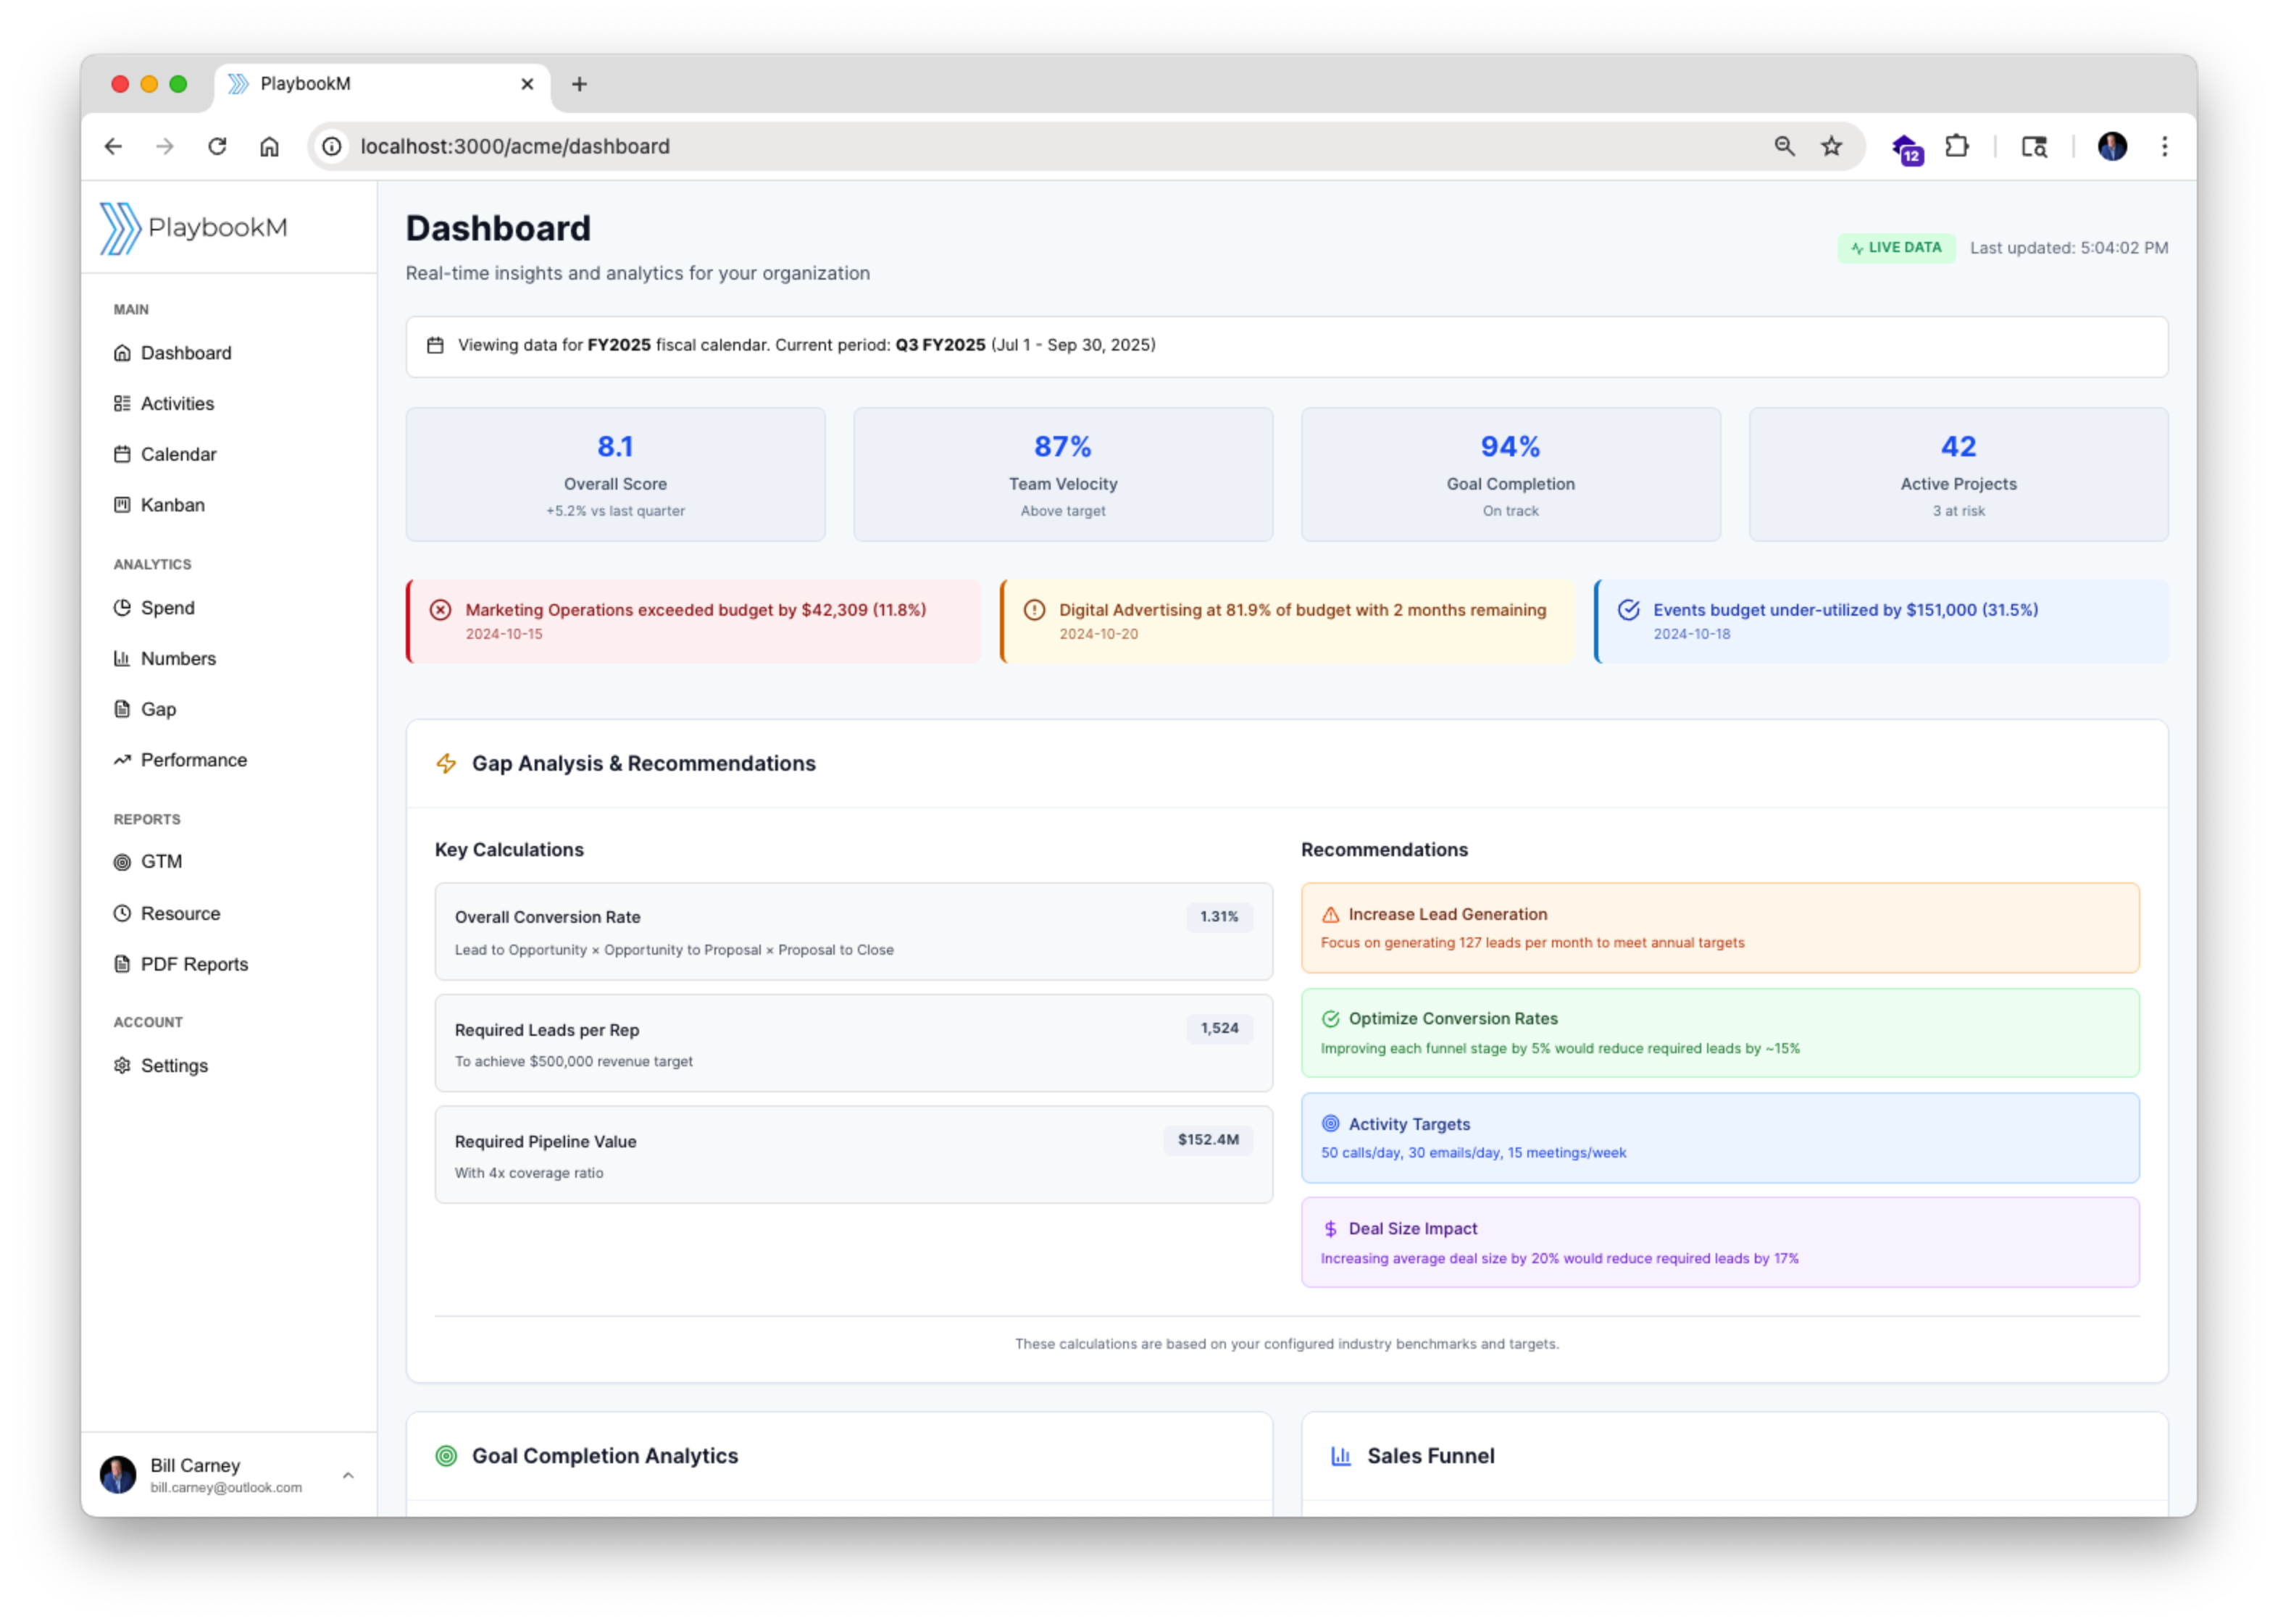
Task: Open the Chrome three-dot menu
Action: click(2164, 146)
